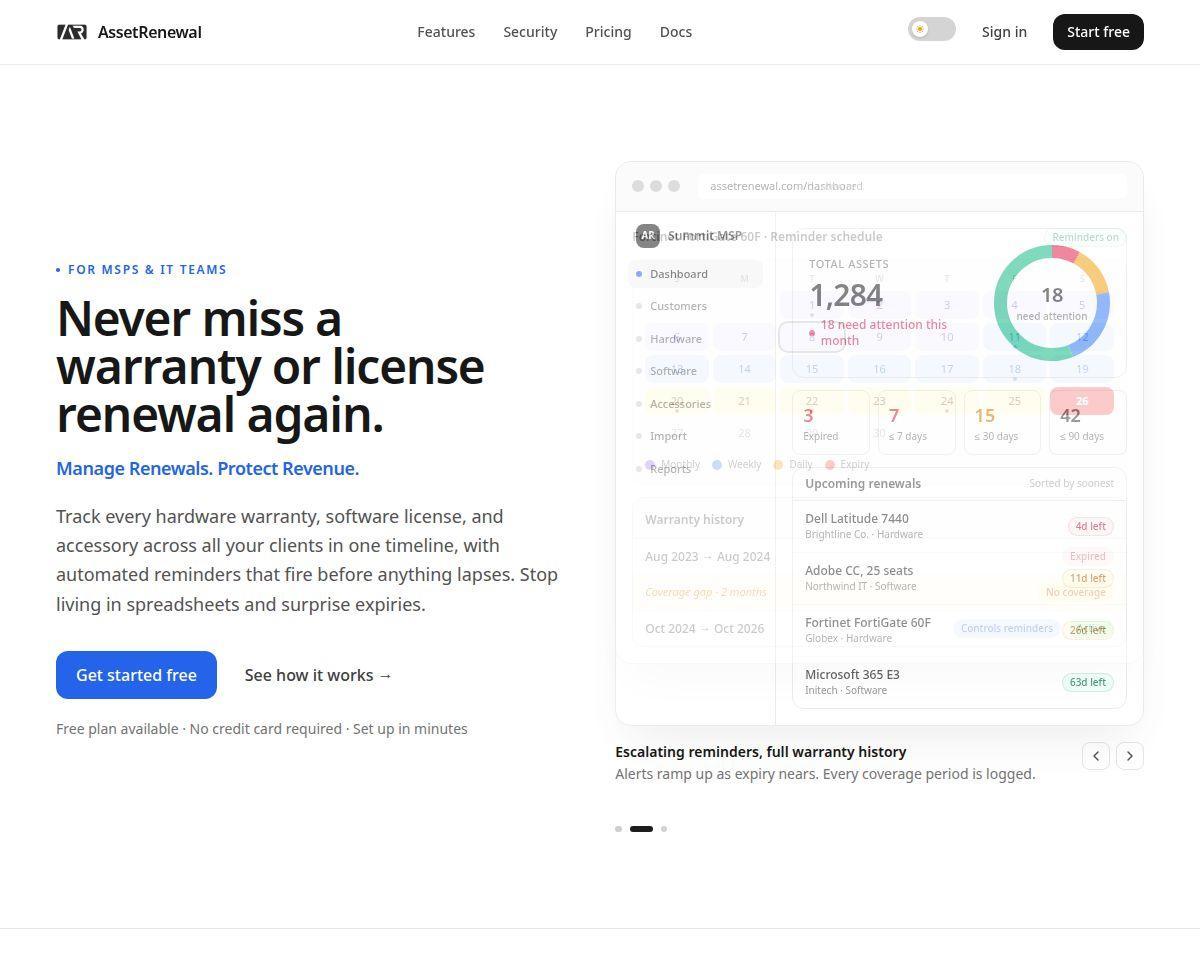The height and width of the screenshot is (960, 1200).
Task: Click the Warranty history heading
Action: point(694,519)
